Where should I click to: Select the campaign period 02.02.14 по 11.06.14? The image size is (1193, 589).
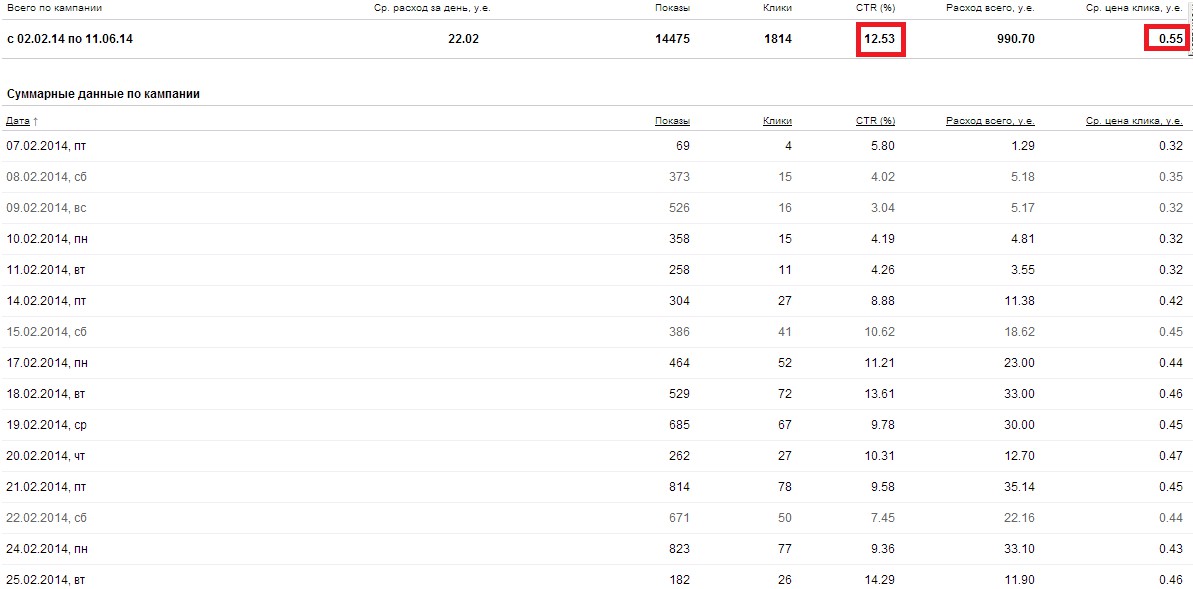point(70,39)
